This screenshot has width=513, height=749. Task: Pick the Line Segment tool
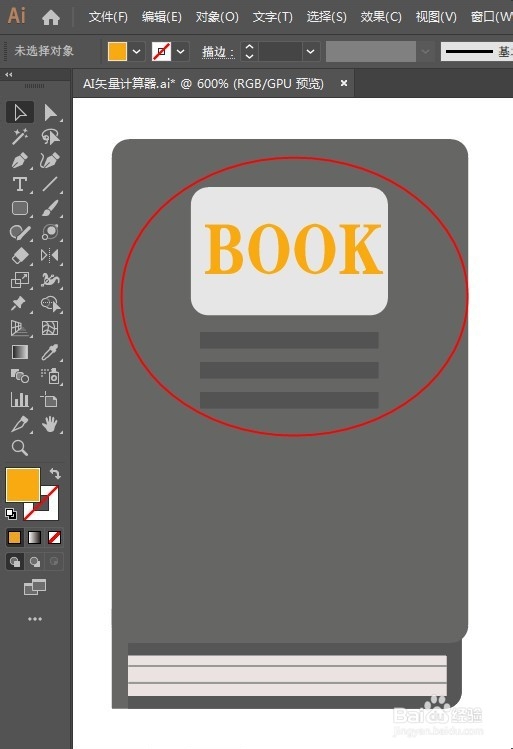click(x=50, y=184)
